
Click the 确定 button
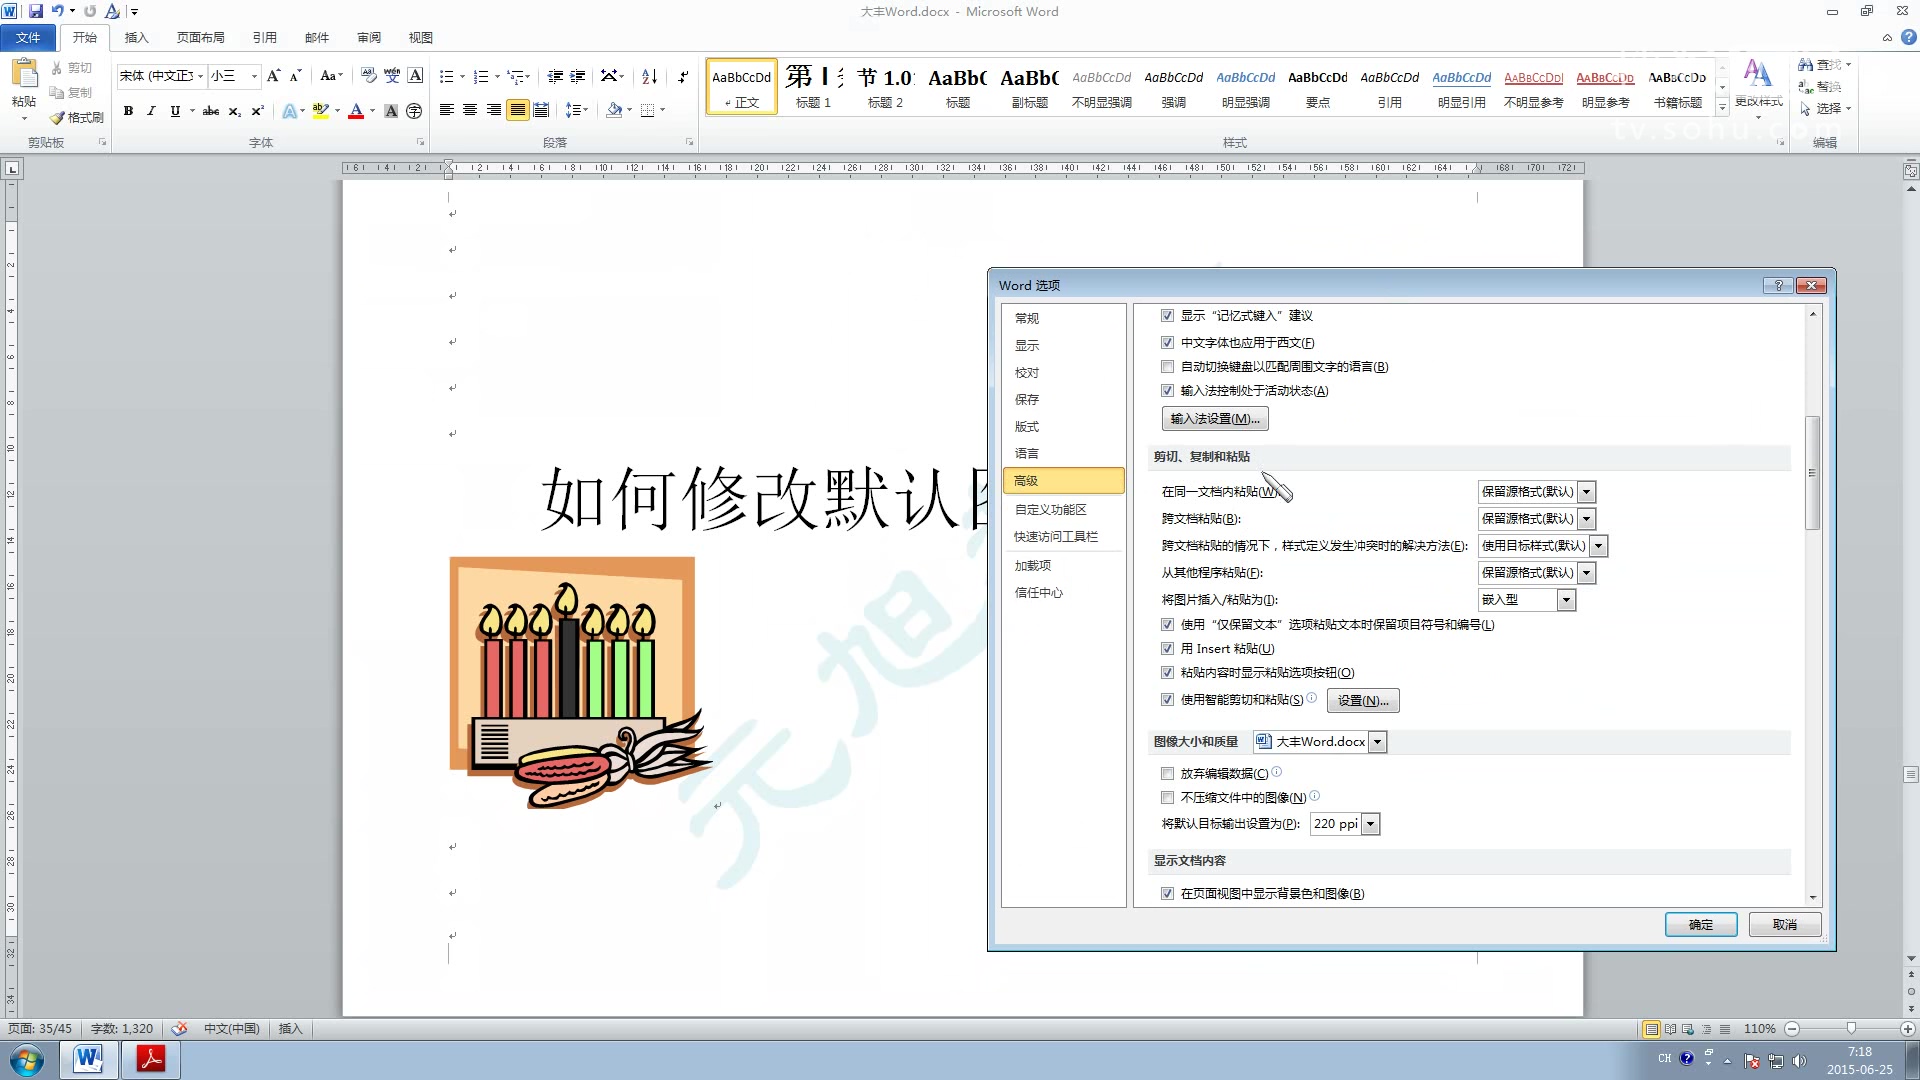[1700, 925]
